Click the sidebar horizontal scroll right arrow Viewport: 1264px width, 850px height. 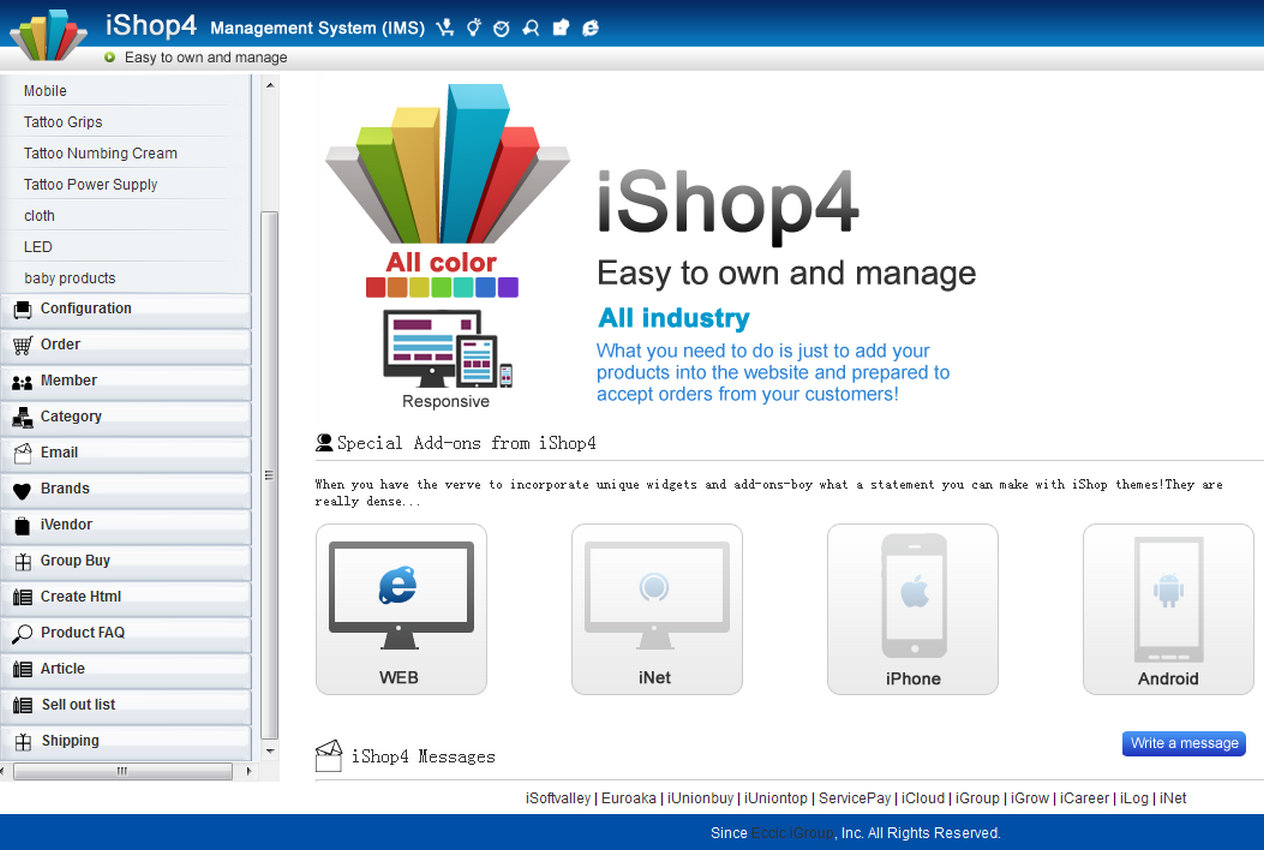pyautogui.click(x=250, y=771)
